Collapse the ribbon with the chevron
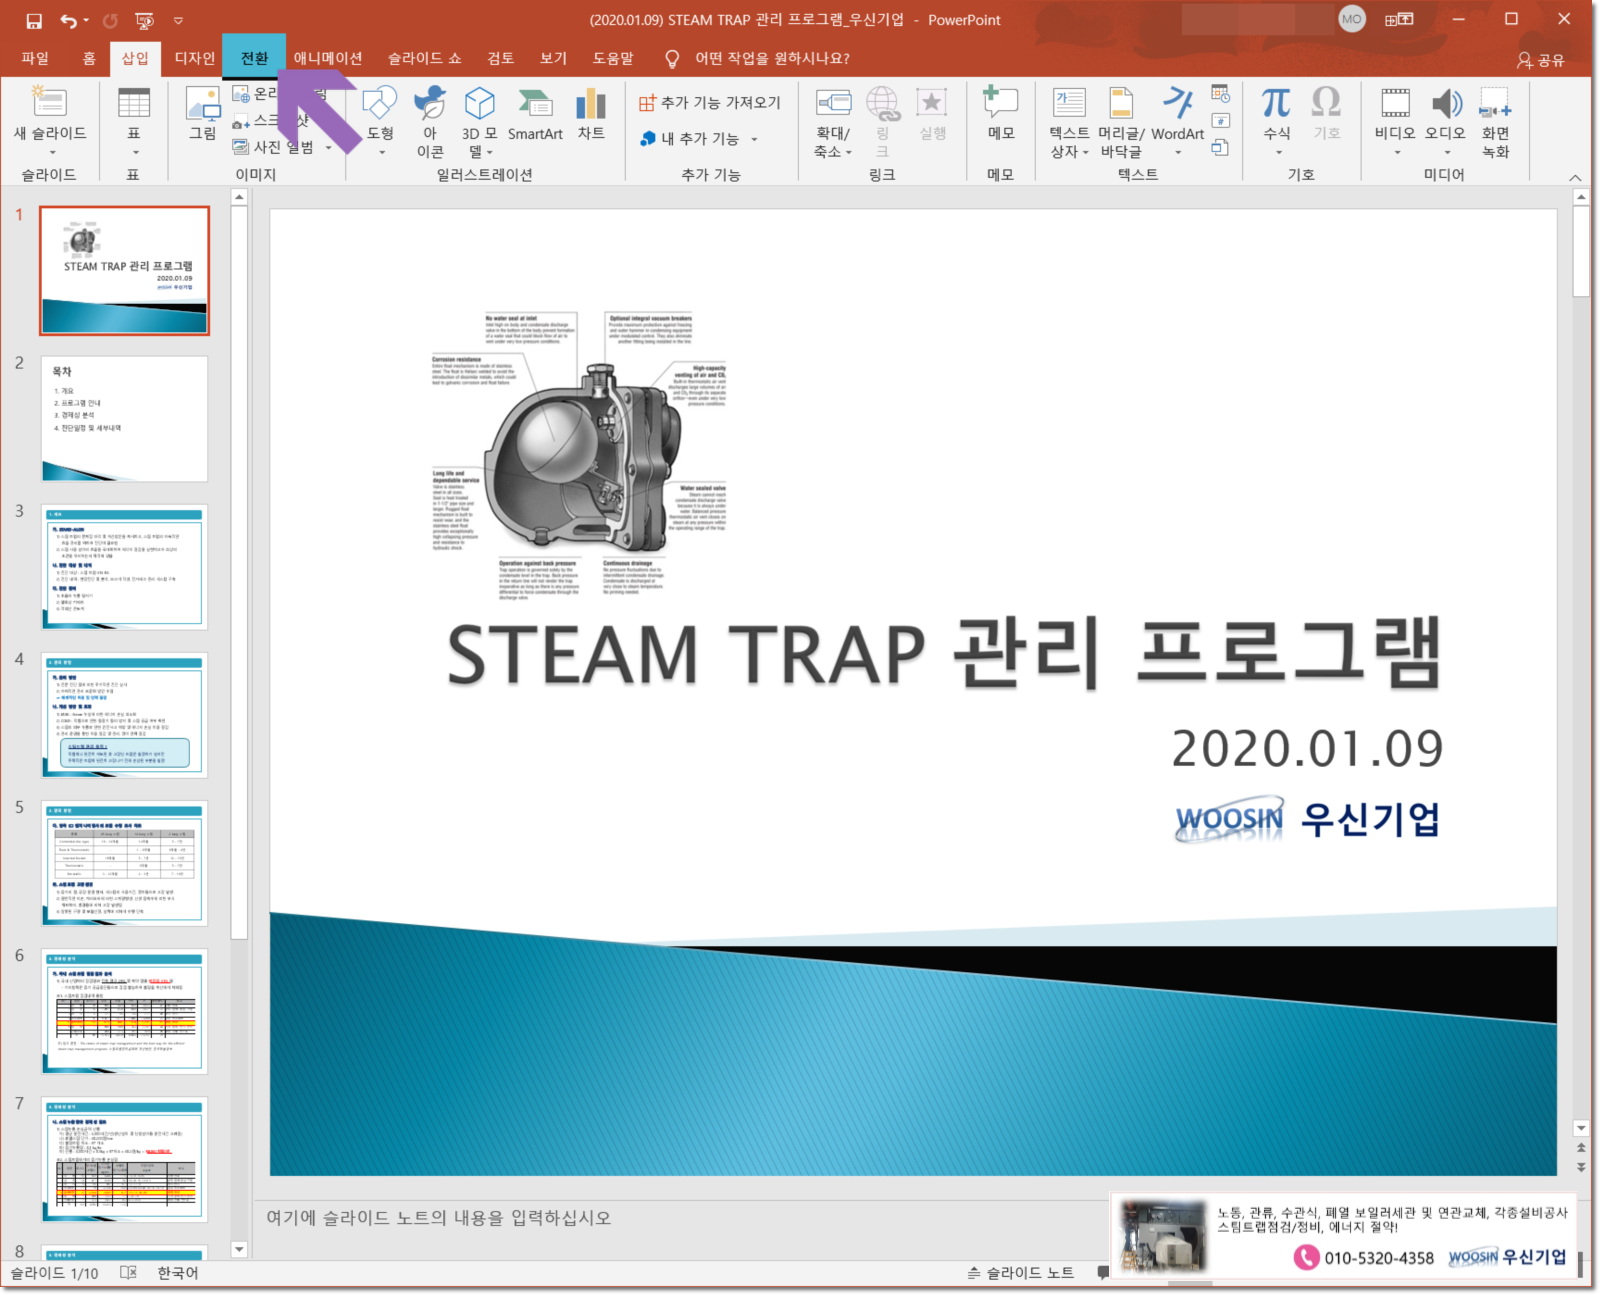1600x1295 pixels. click(x=1575, y=177)
